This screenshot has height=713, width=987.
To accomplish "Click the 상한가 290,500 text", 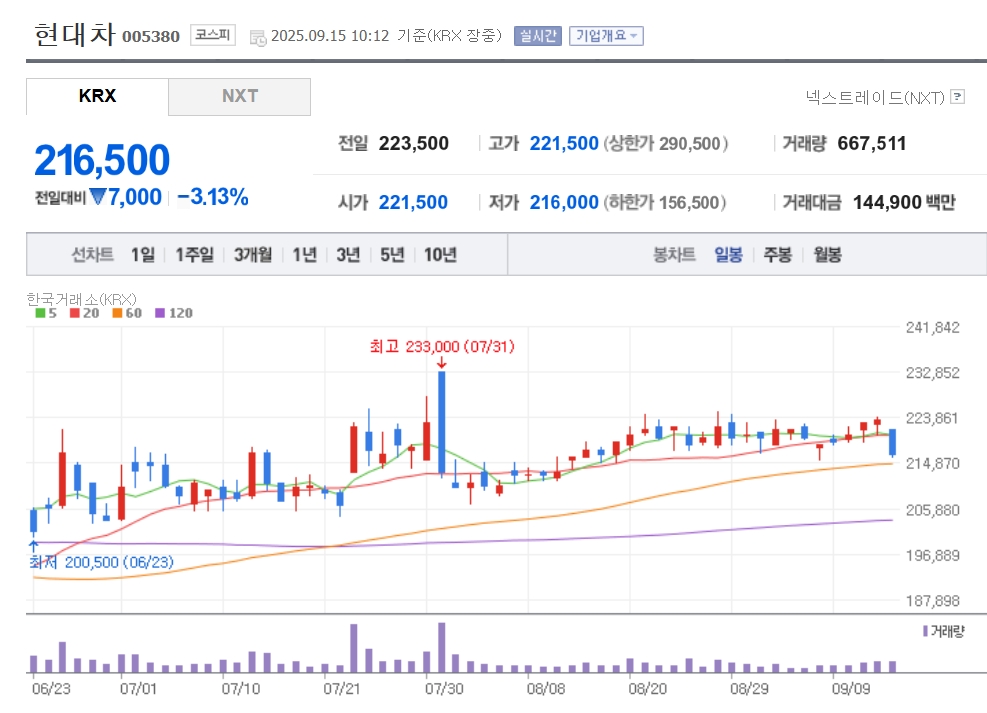I will (666, 143).
